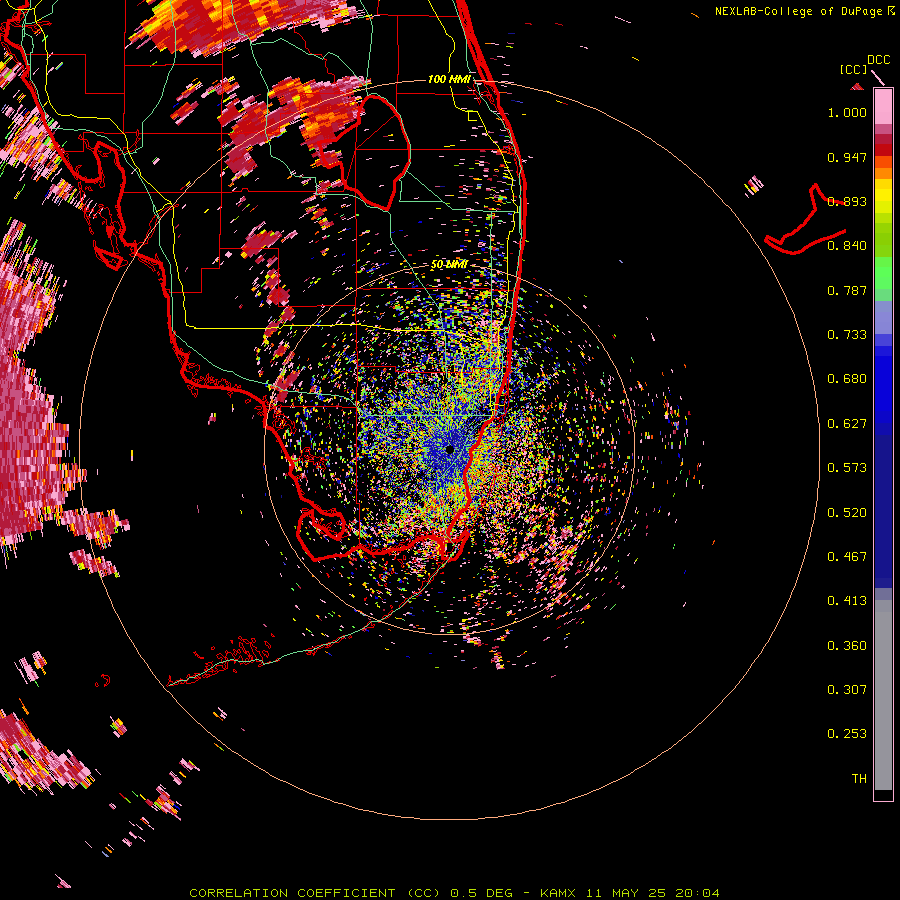Click the 0.840 value on color scale

[847, 246]
